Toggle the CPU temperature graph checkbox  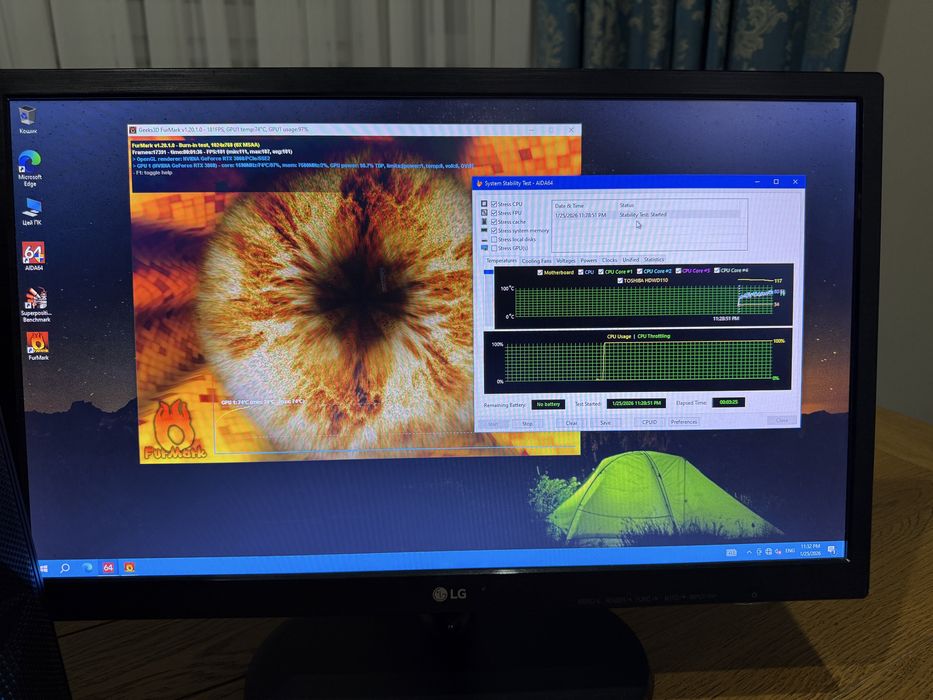click(x=581, y=272)
